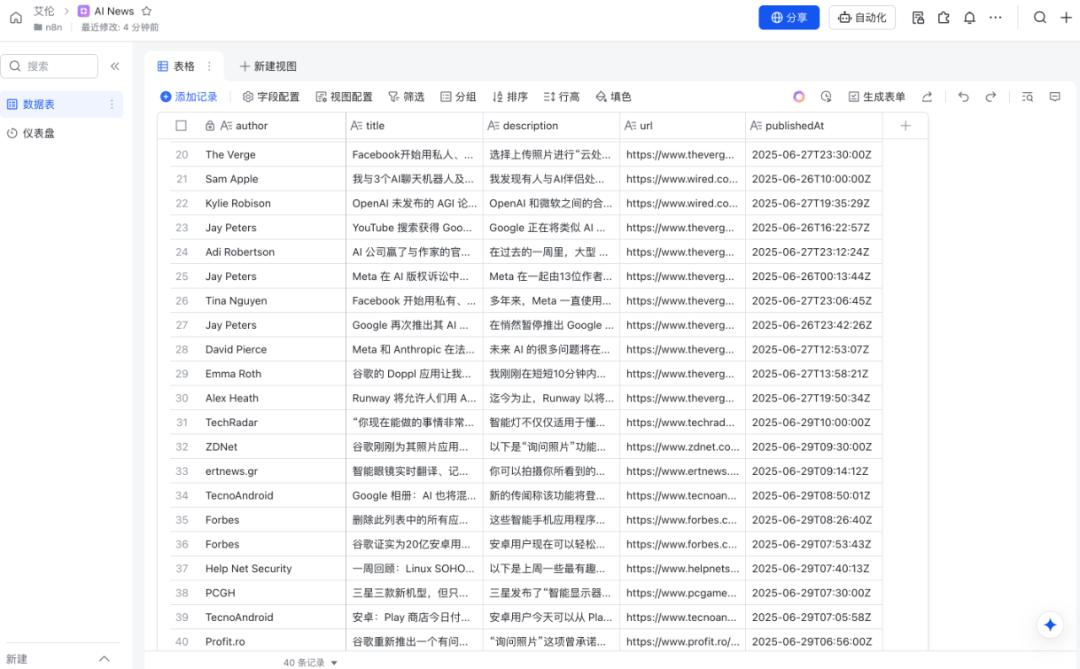
Task: Open the 筛选 filter menu
Action: (x=406, y=96)
